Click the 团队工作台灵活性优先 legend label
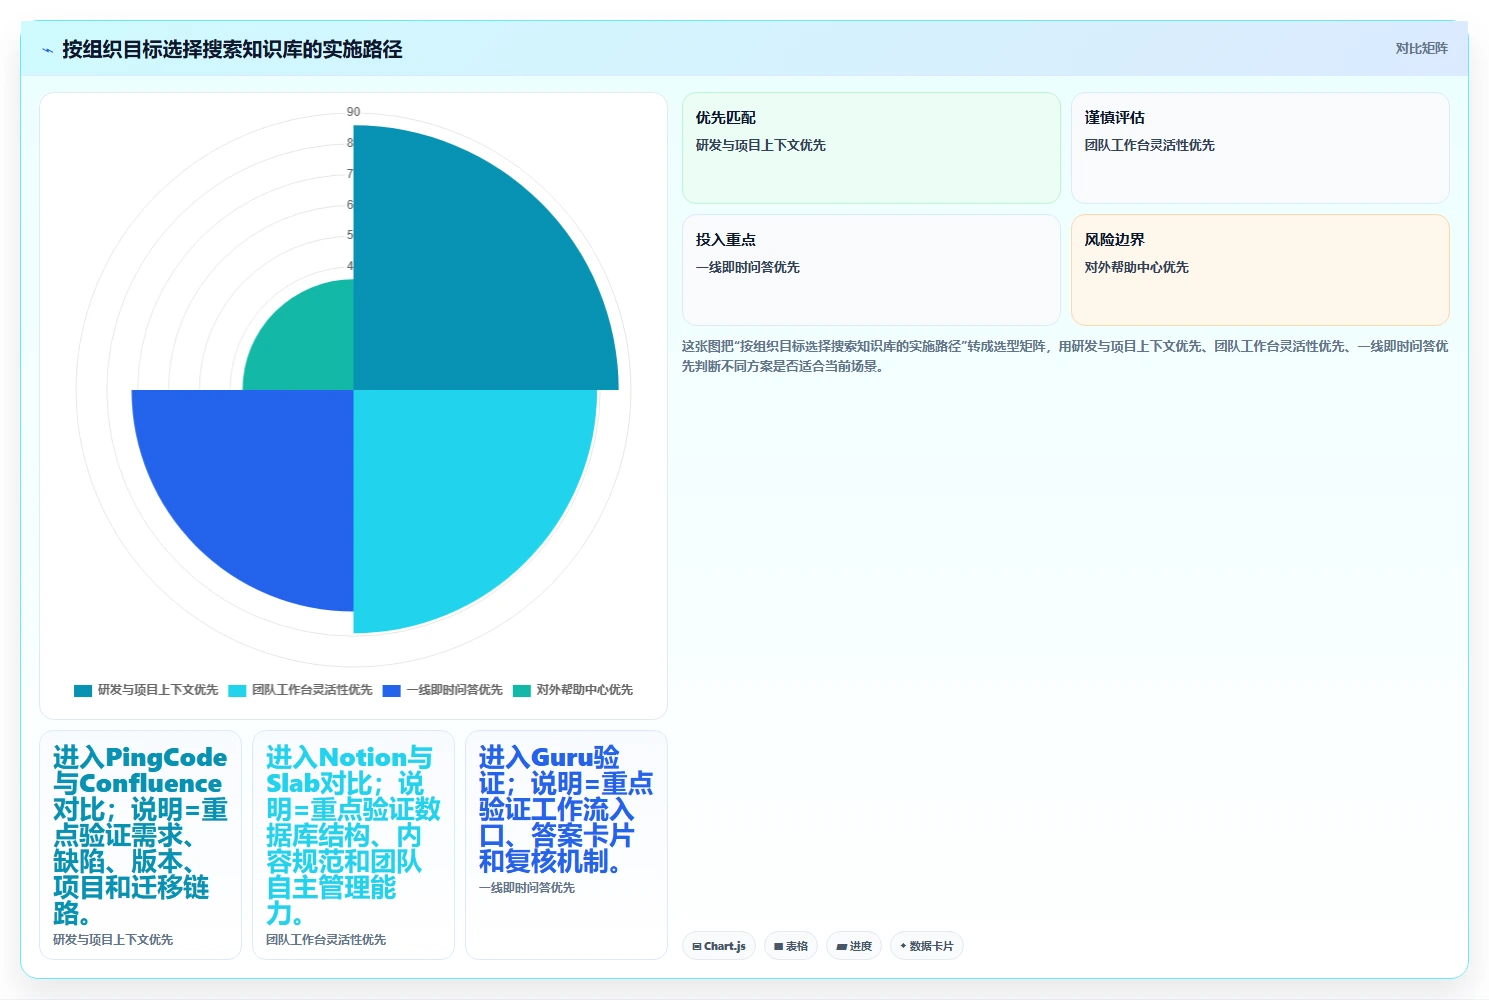The height and width of the screenshot is (1000, 1489). (x=312, y=690)
